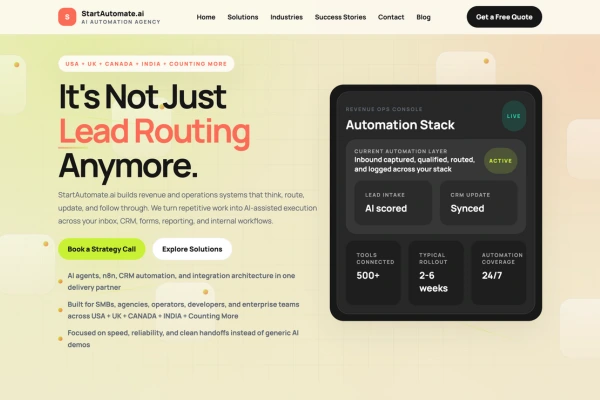Select the Lead Intake AI scored card
Screen dimensions: 600x400
click(393, 203)
